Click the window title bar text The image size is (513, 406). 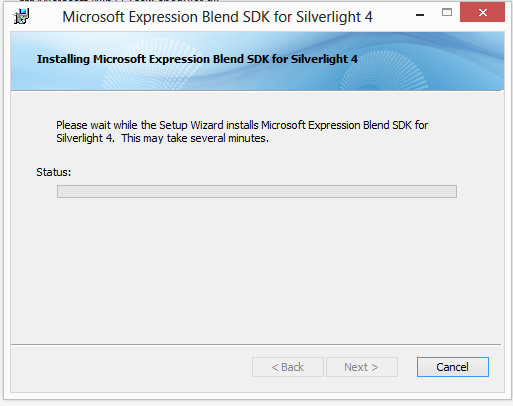[217, 17]
